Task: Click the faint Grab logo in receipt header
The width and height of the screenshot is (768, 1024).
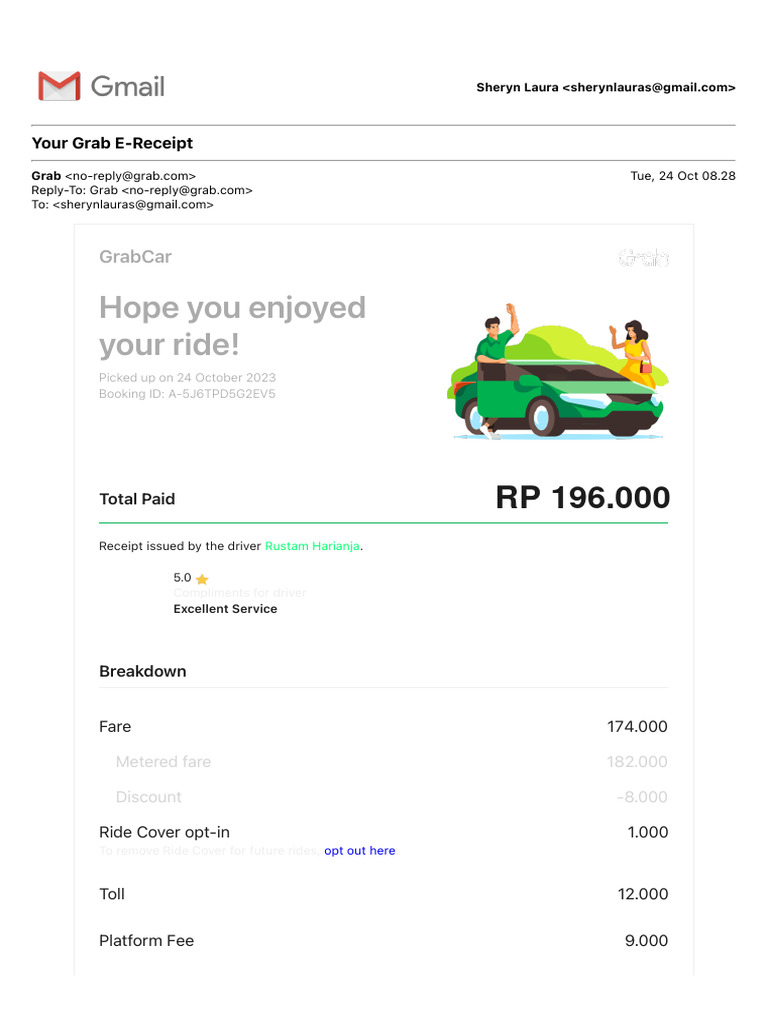Action: 643,258
